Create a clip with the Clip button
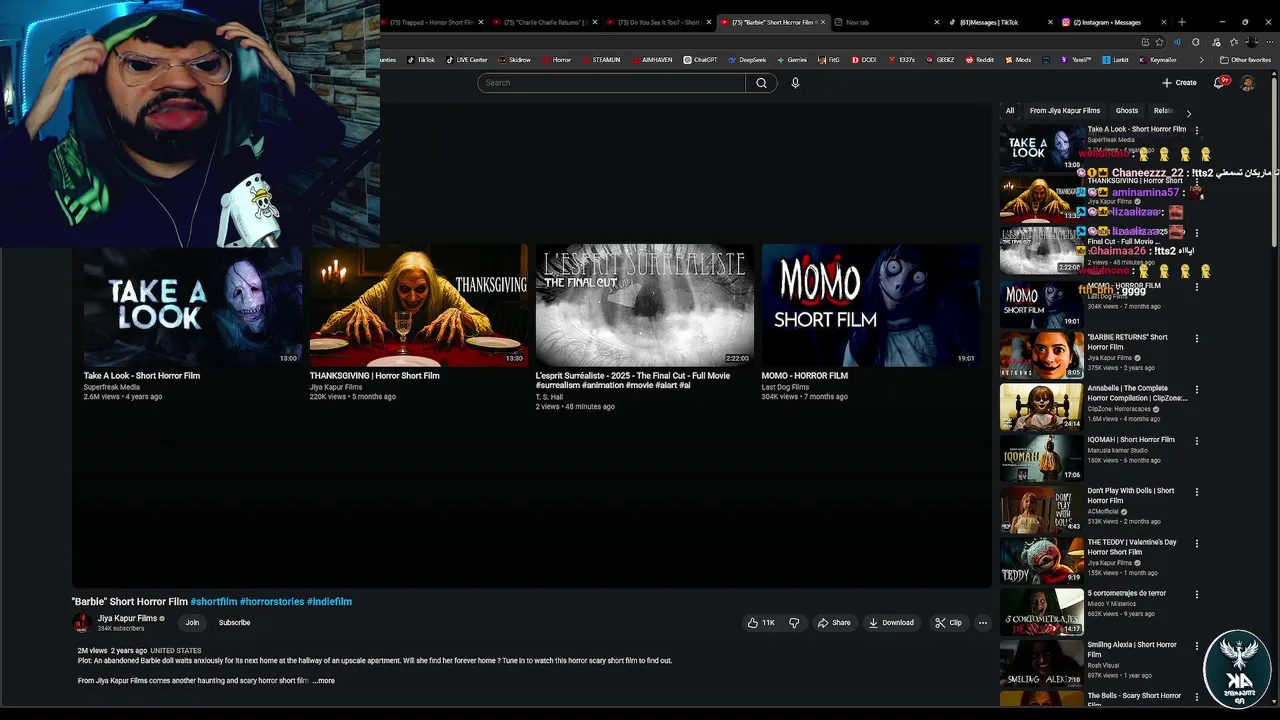1280x720 pixels. (948, 623)
